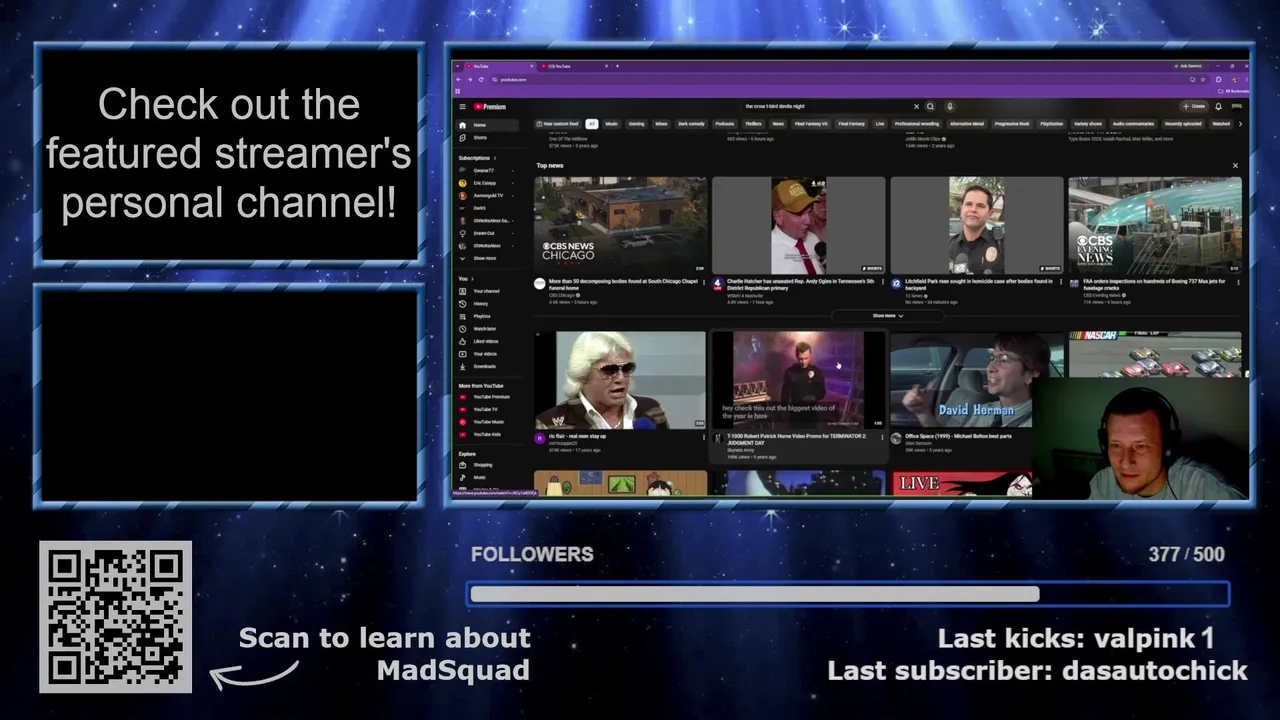Expand Show more subscriptions
The width and height of the screenshot is (1280, 720).
tap(487, 258)
